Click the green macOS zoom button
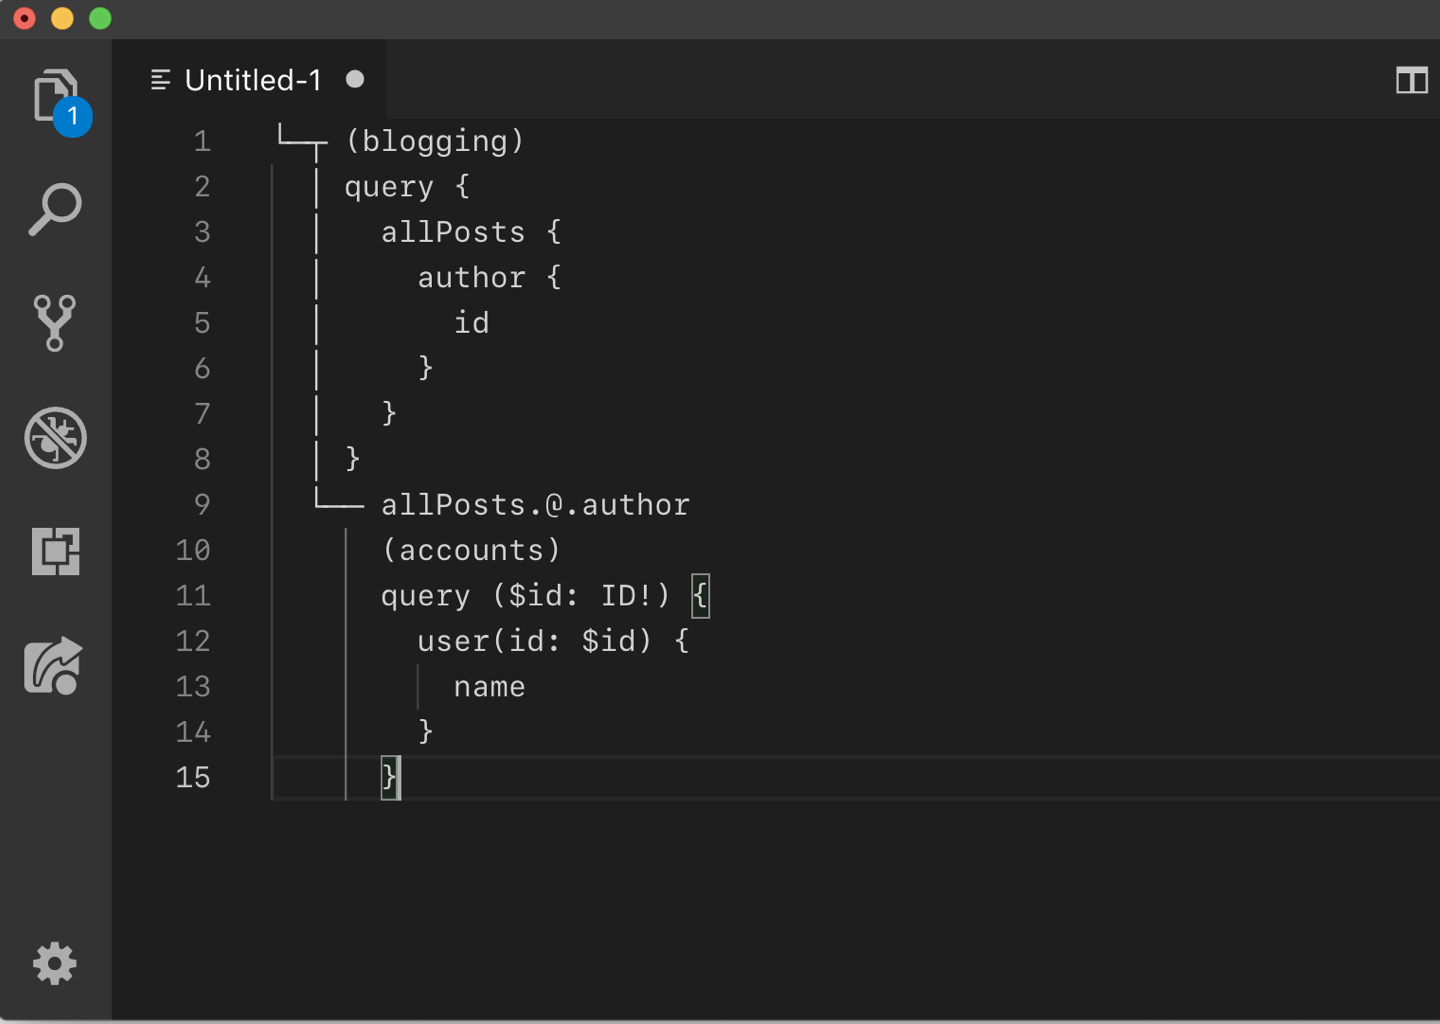This screenshot has height=1024, width=1440. click(x=100, y=19)
